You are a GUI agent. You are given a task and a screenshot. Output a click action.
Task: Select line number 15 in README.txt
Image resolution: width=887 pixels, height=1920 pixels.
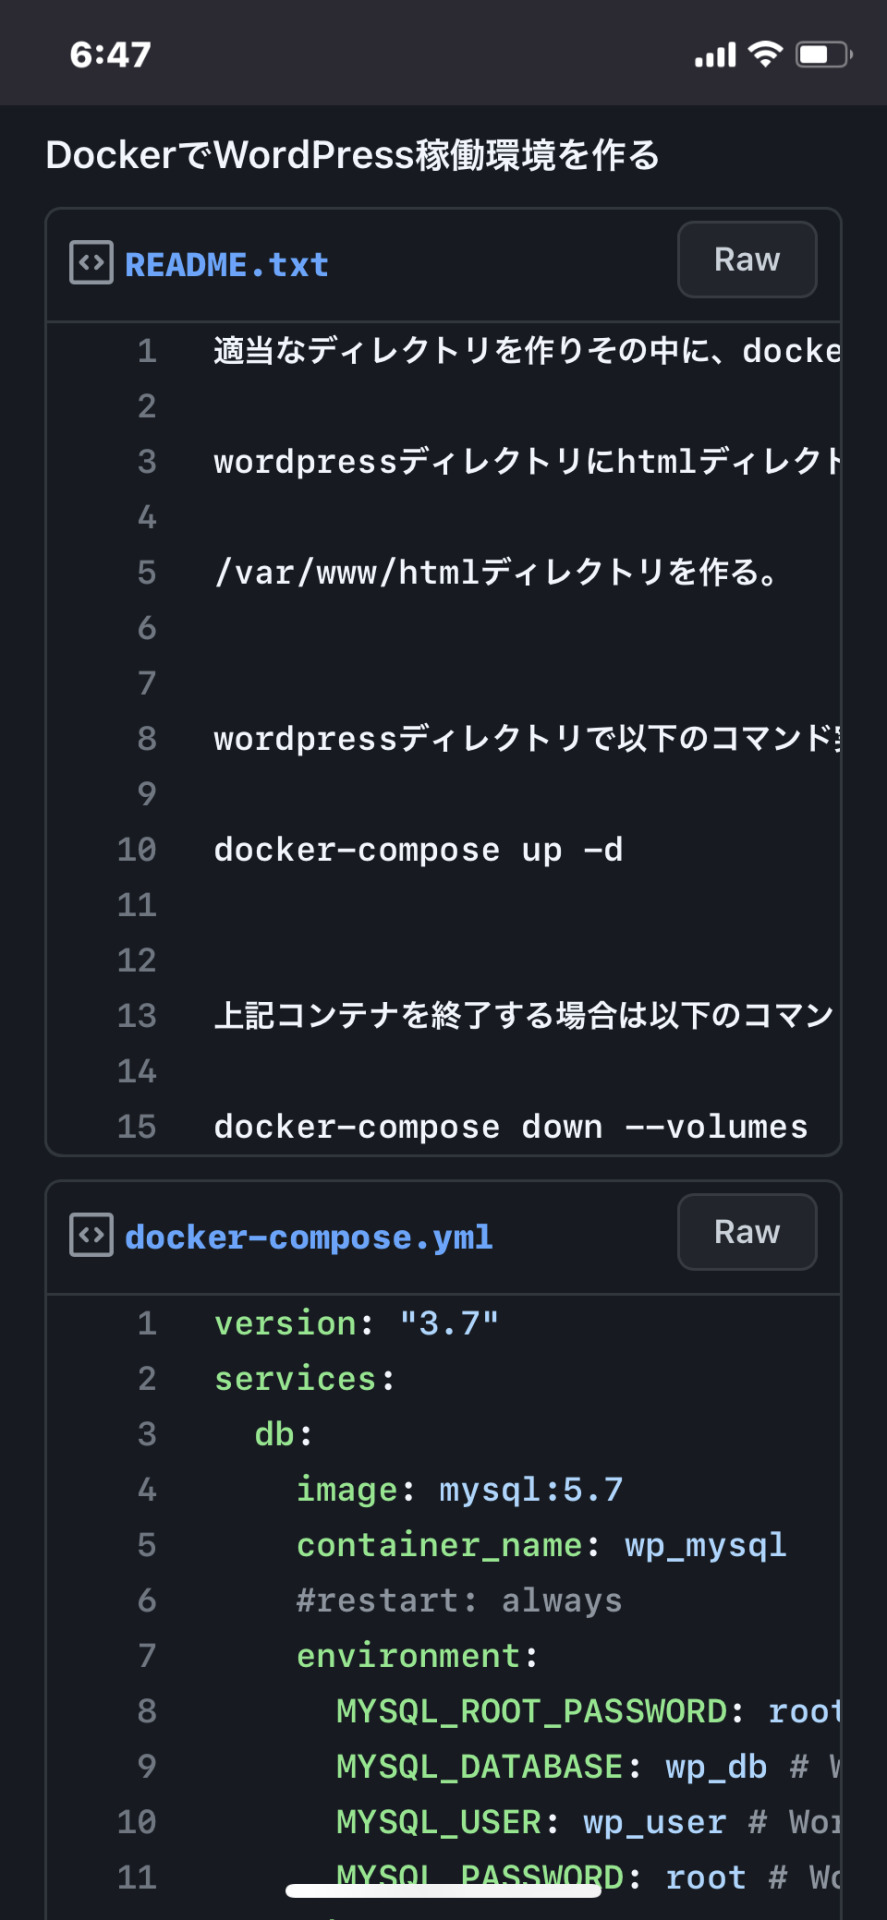coord(137,1127)
